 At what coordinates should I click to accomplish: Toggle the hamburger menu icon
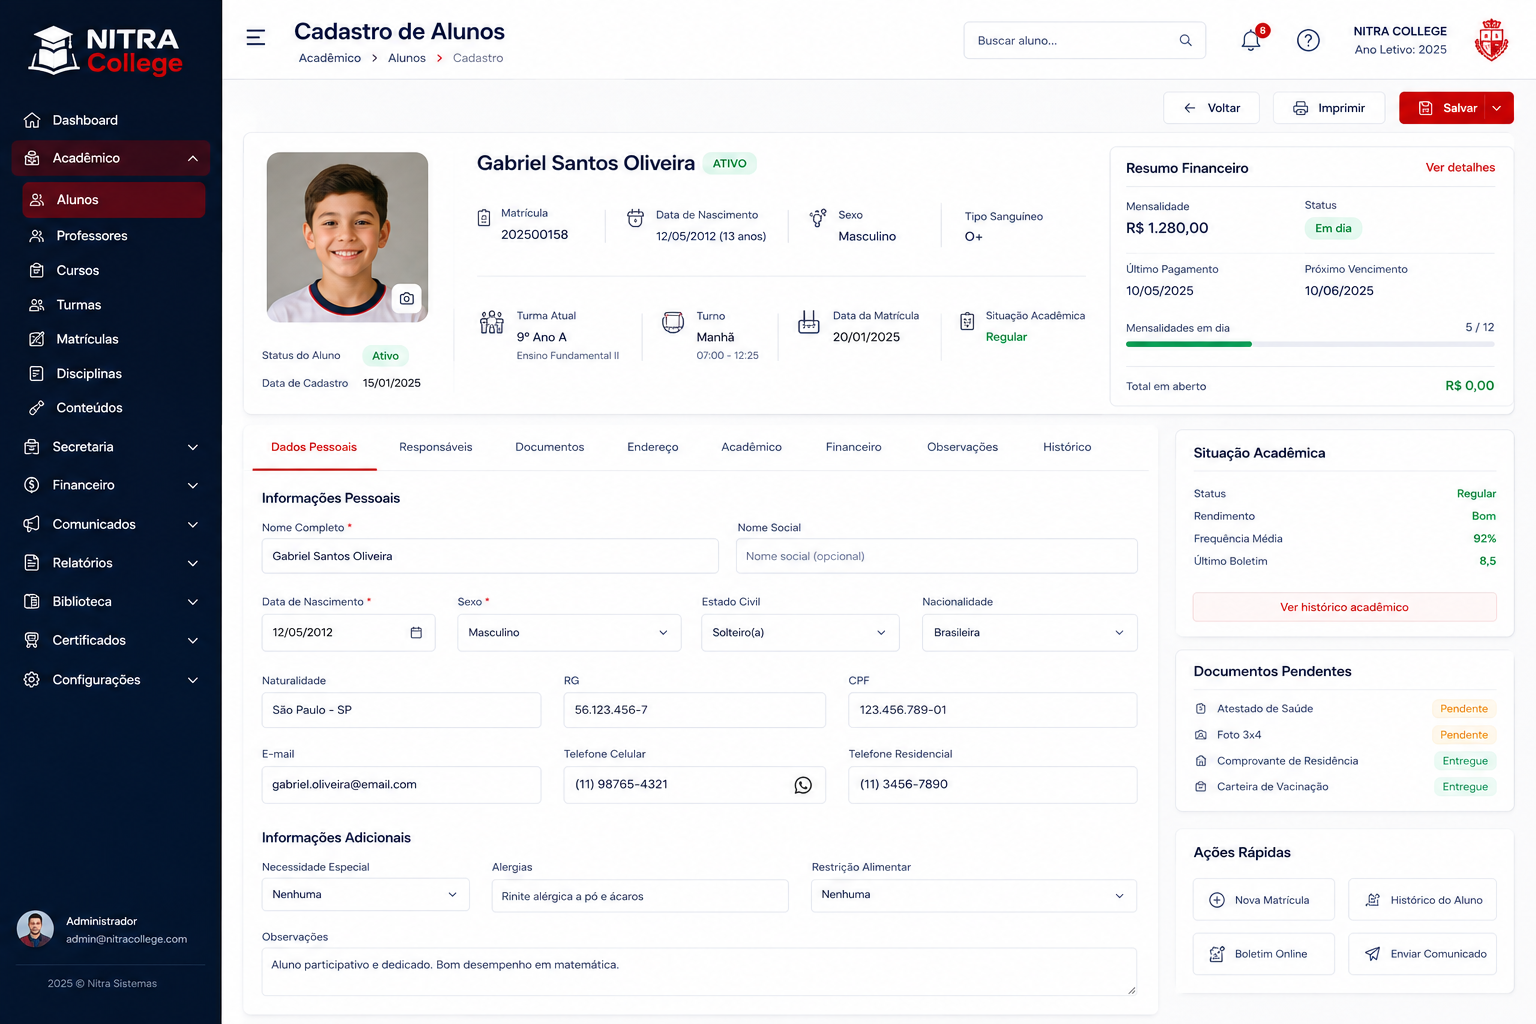[x=256, y=38]
